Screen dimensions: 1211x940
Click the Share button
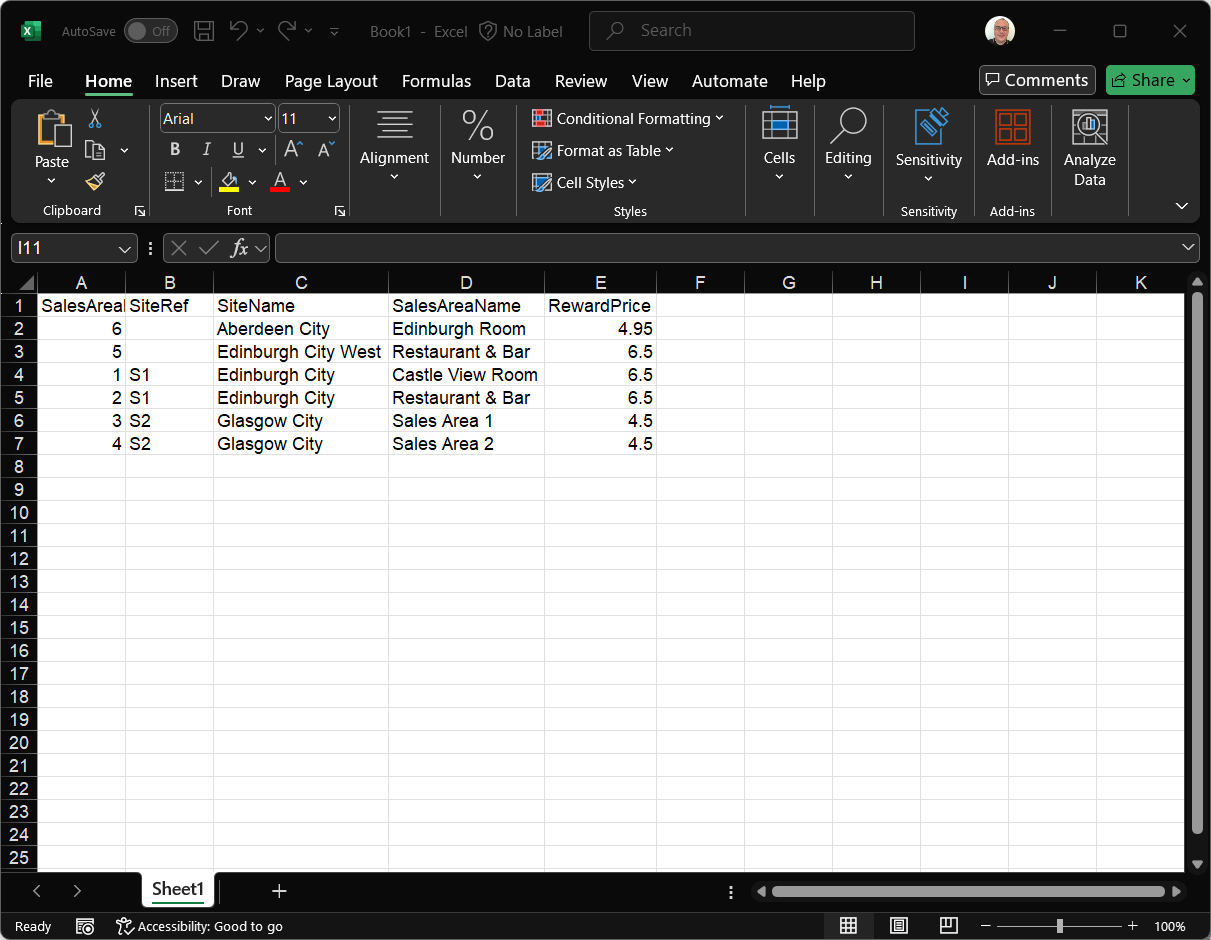pos(1149,80)
